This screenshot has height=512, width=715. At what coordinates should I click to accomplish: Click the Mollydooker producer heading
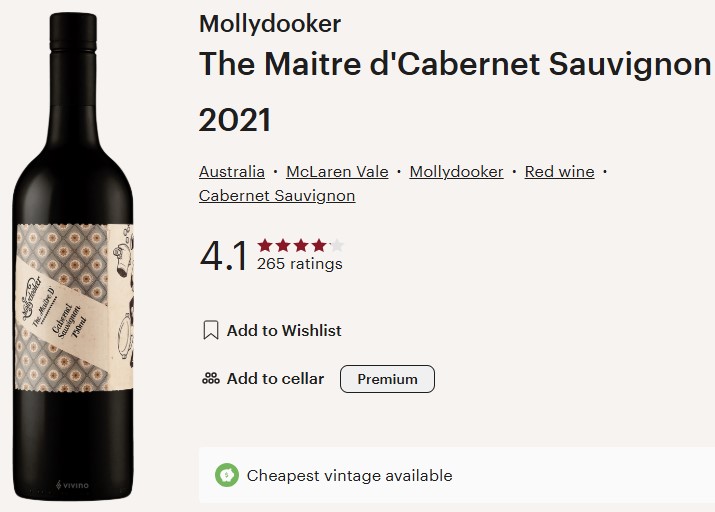[270, 24]
